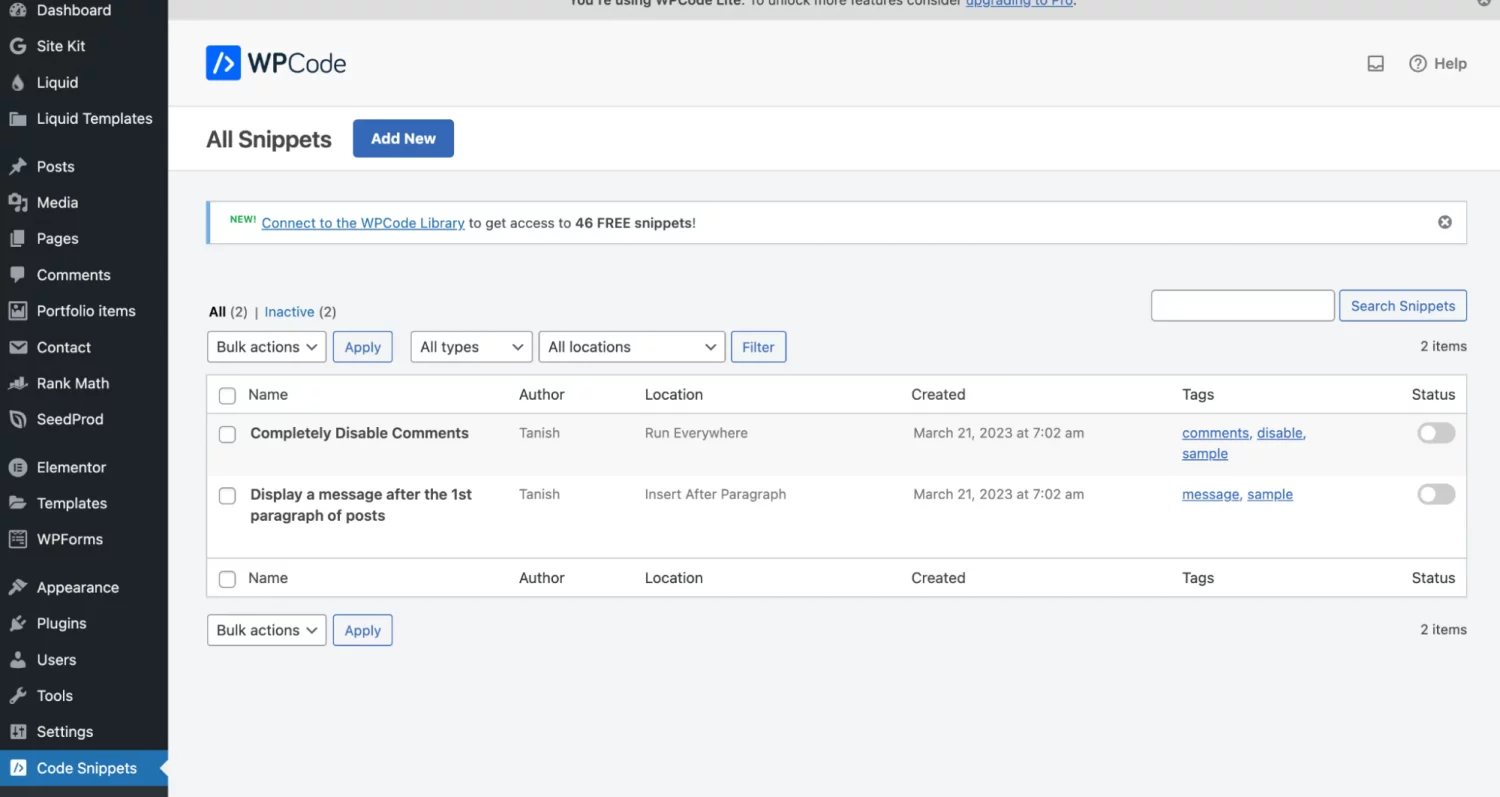
Task: Click the WPCode logo icon
Action: pos(223,63)
